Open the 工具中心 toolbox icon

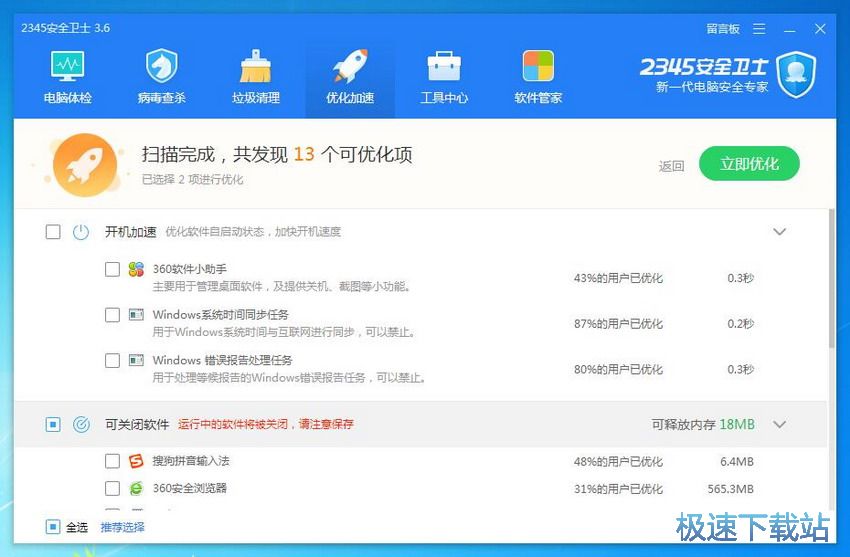tap(444, 66)
